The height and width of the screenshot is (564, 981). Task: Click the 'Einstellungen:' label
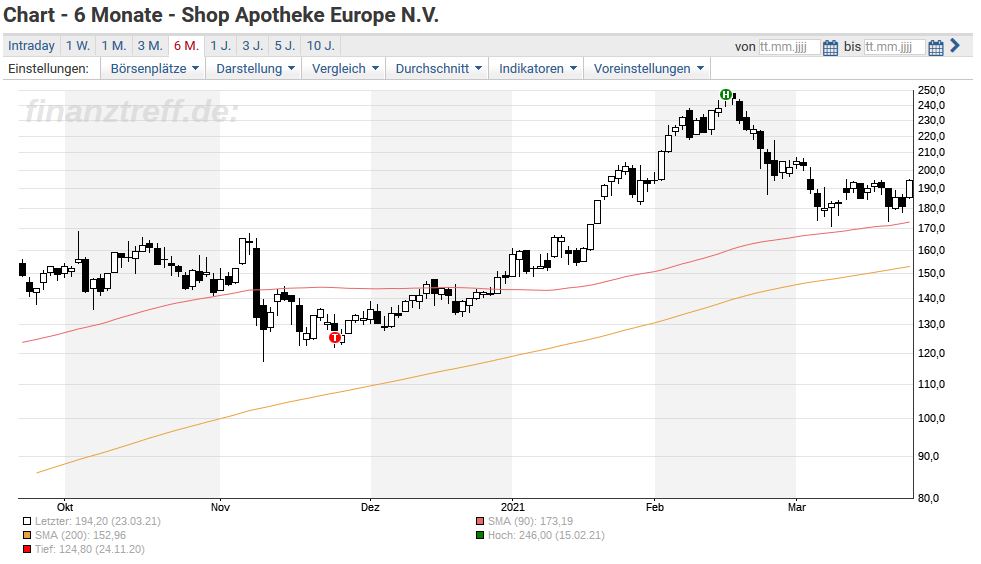click(x=48, y=68)
